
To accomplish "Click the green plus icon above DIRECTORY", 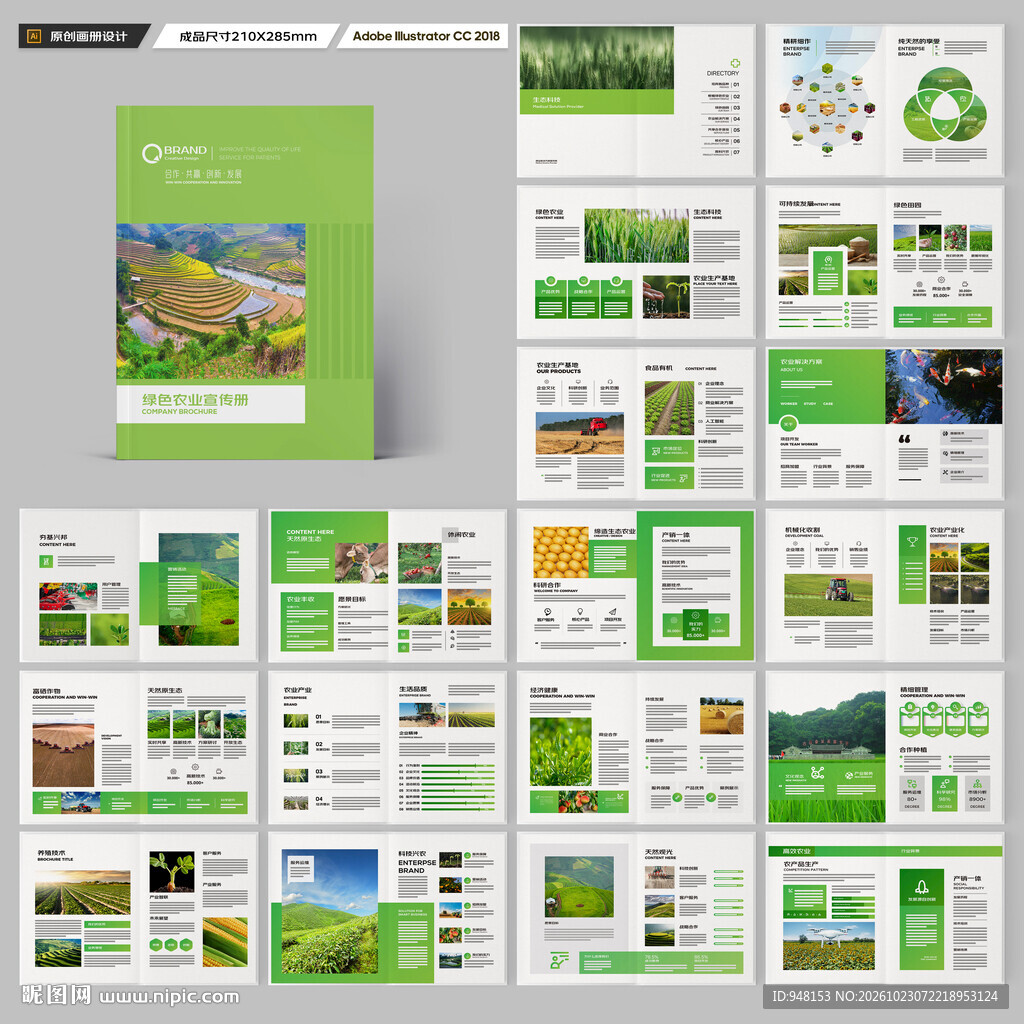I will [x=735, y=63].
